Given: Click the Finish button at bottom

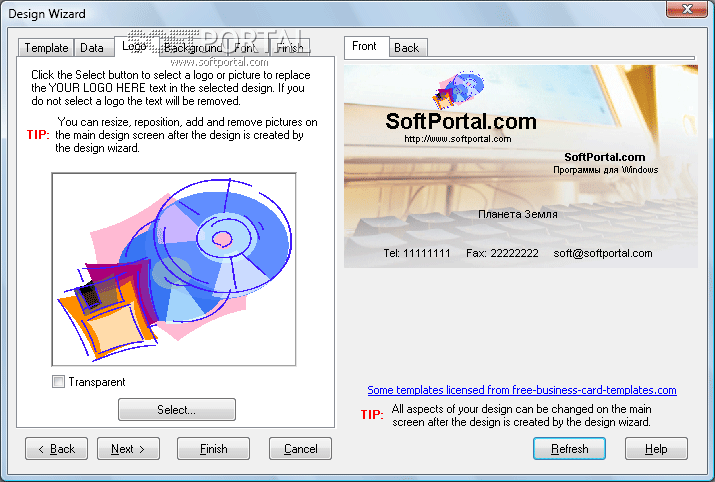Looking at the screenshot, I should pyautogui.click(x=213, y=449).
